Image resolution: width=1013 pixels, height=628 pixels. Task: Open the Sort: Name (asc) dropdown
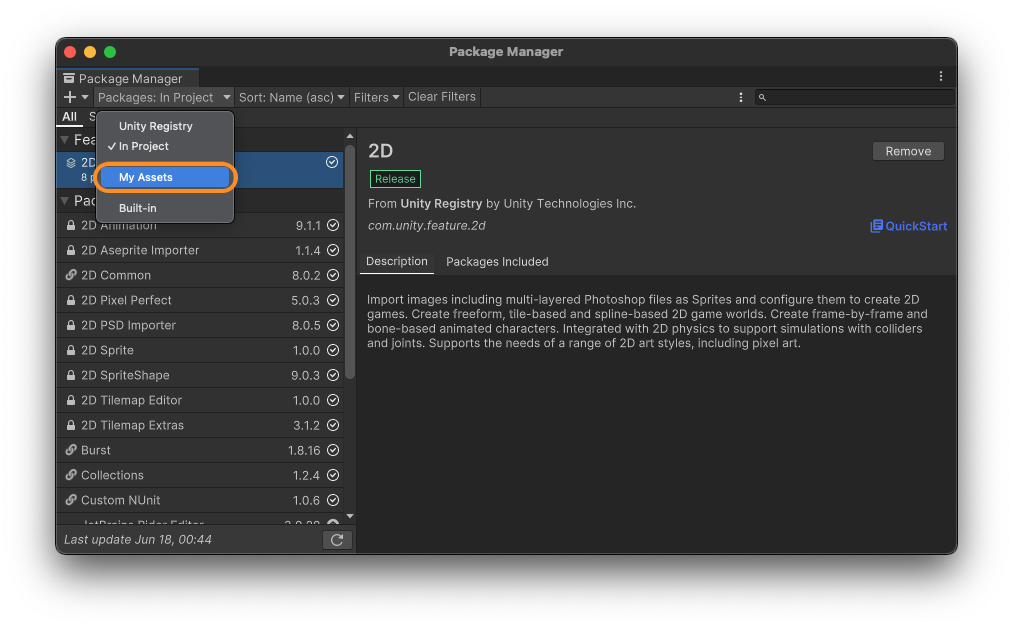tap(291, 97)
